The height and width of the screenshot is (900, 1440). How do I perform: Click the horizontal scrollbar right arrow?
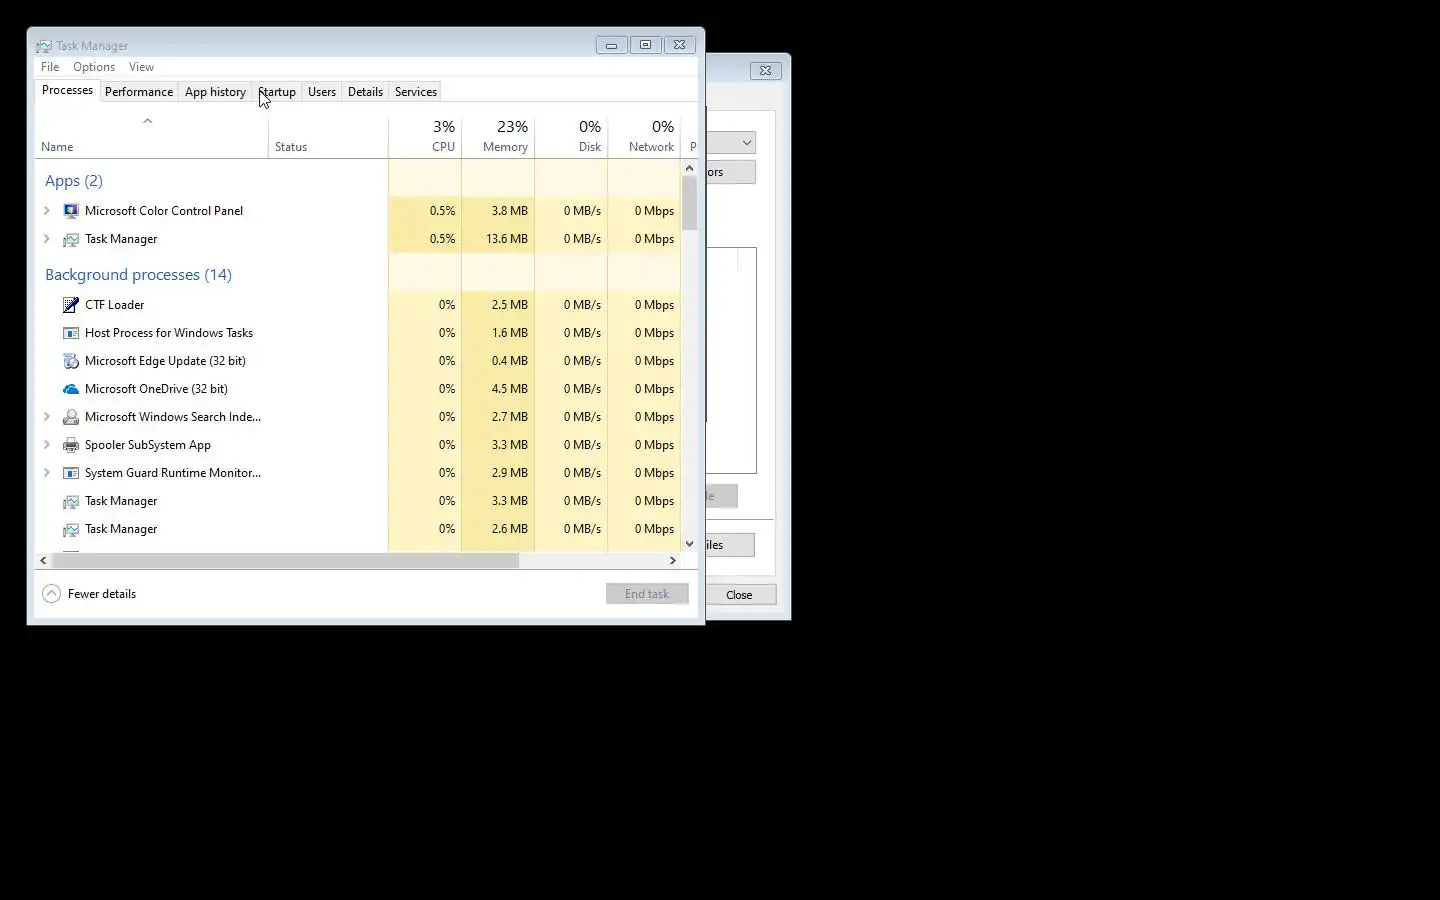672,561
